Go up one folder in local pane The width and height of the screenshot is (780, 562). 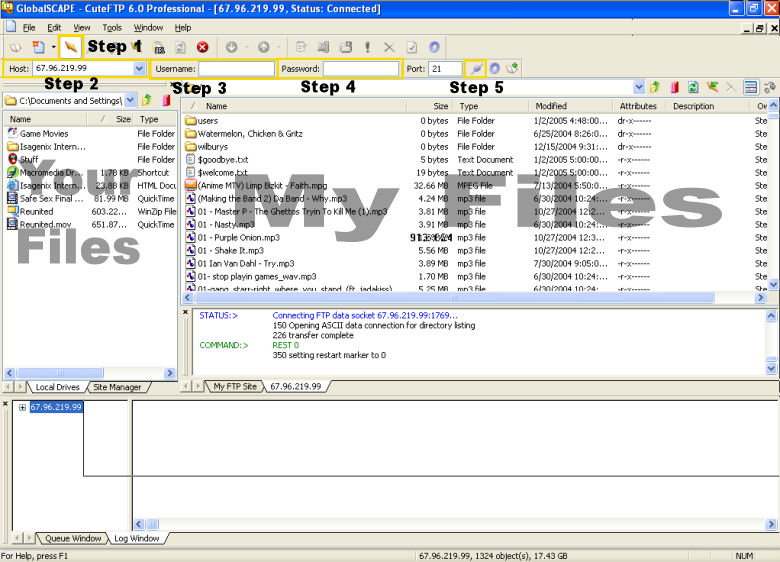pos(147,100)
